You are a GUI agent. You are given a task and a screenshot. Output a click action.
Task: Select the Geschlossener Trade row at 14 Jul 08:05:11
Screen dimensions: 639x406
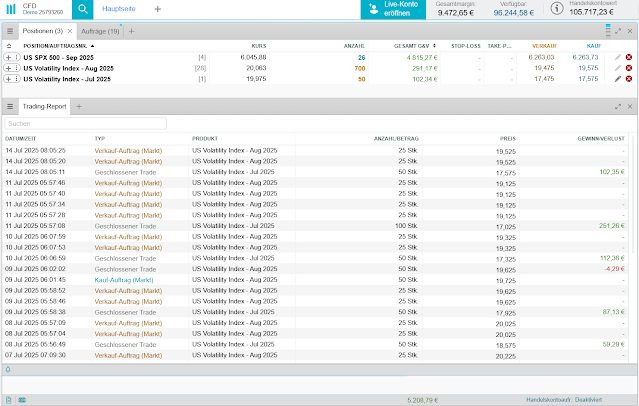(315, 172)
